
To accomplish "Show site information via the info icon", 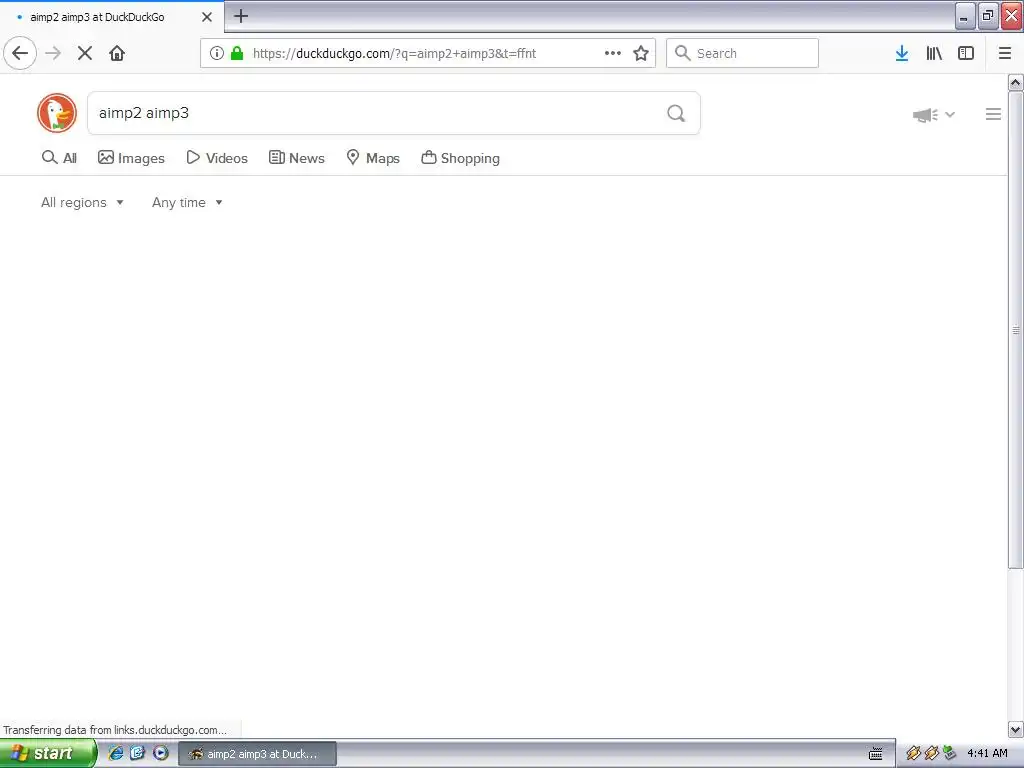I will click(217, 53).
